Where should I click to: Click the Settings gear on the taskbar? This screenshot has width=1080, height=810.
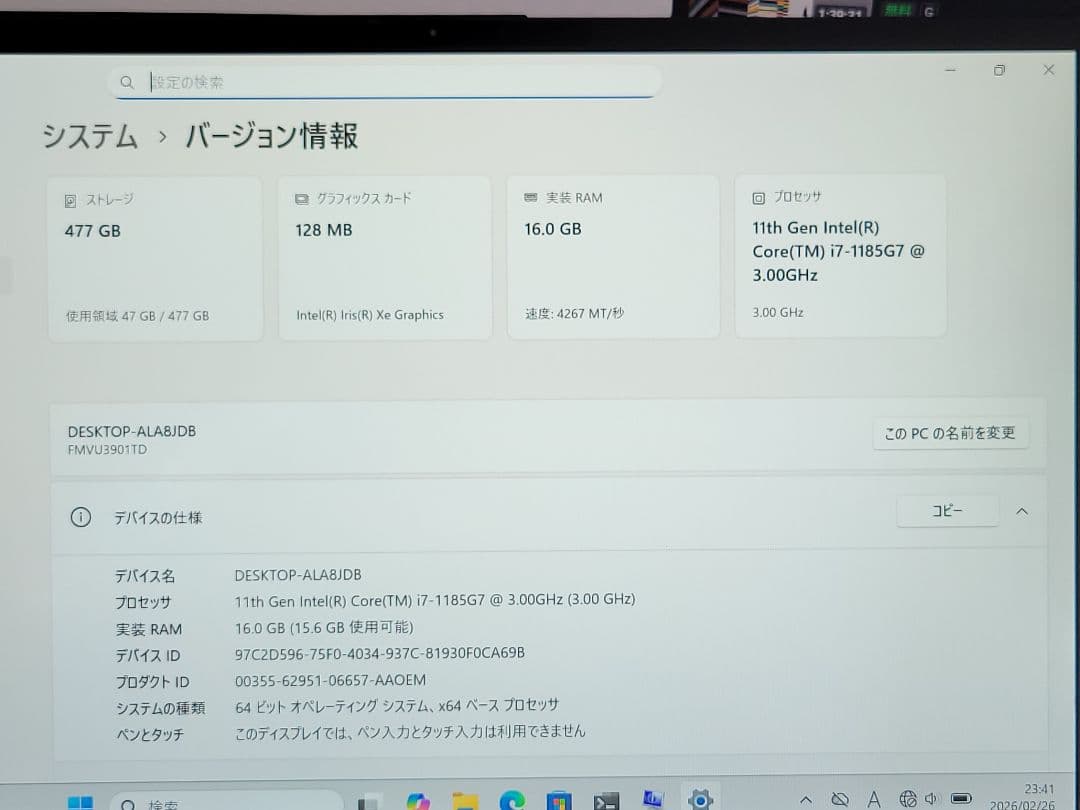coord(700,799)
